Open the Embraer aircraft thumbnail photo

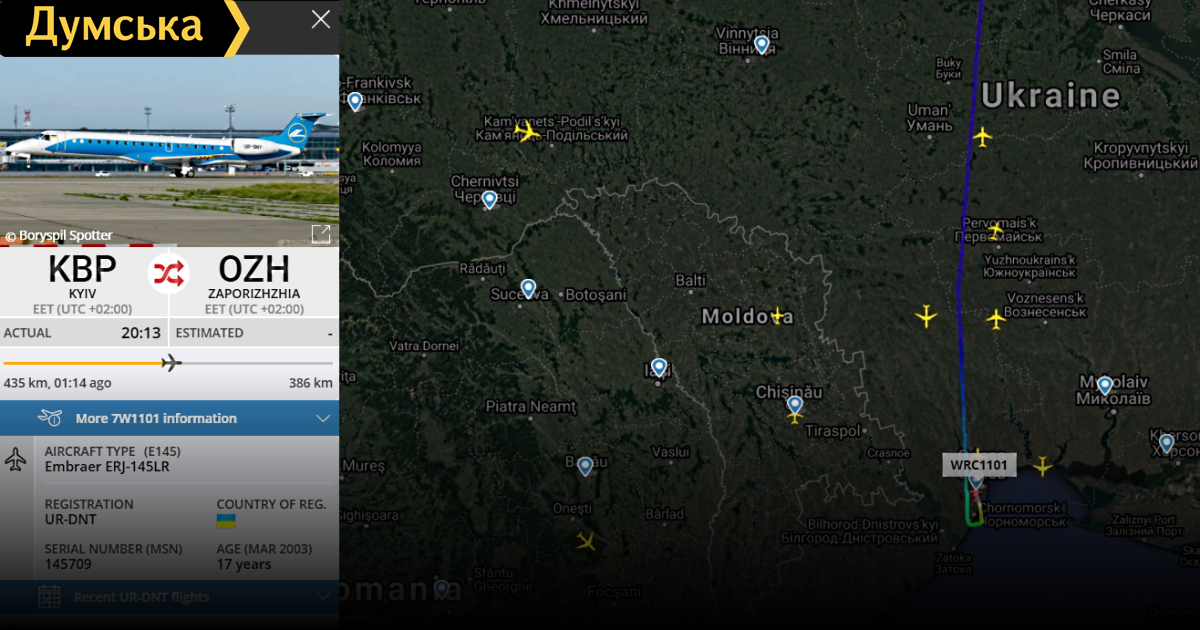pos(169,150)
